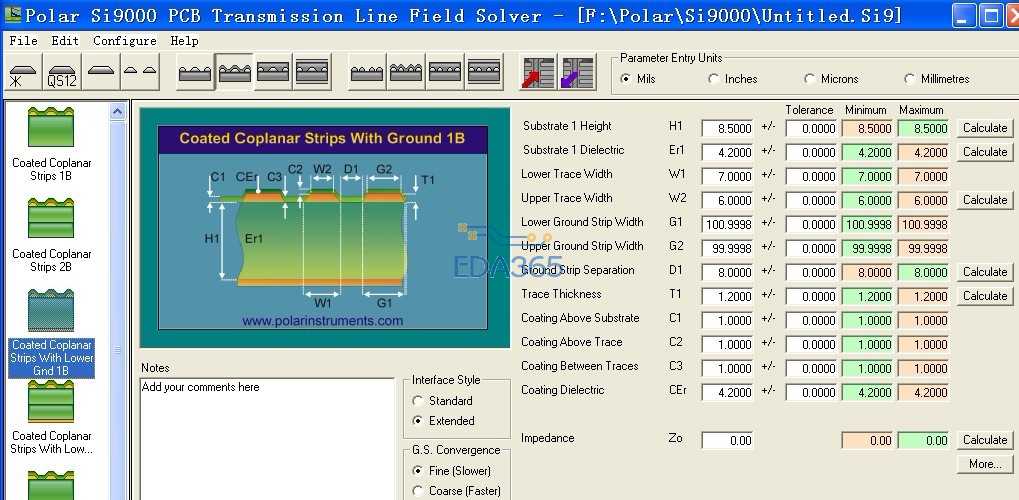Open the Help menu
Viewport: 1019px width, 500px height.
pos(184,41)
